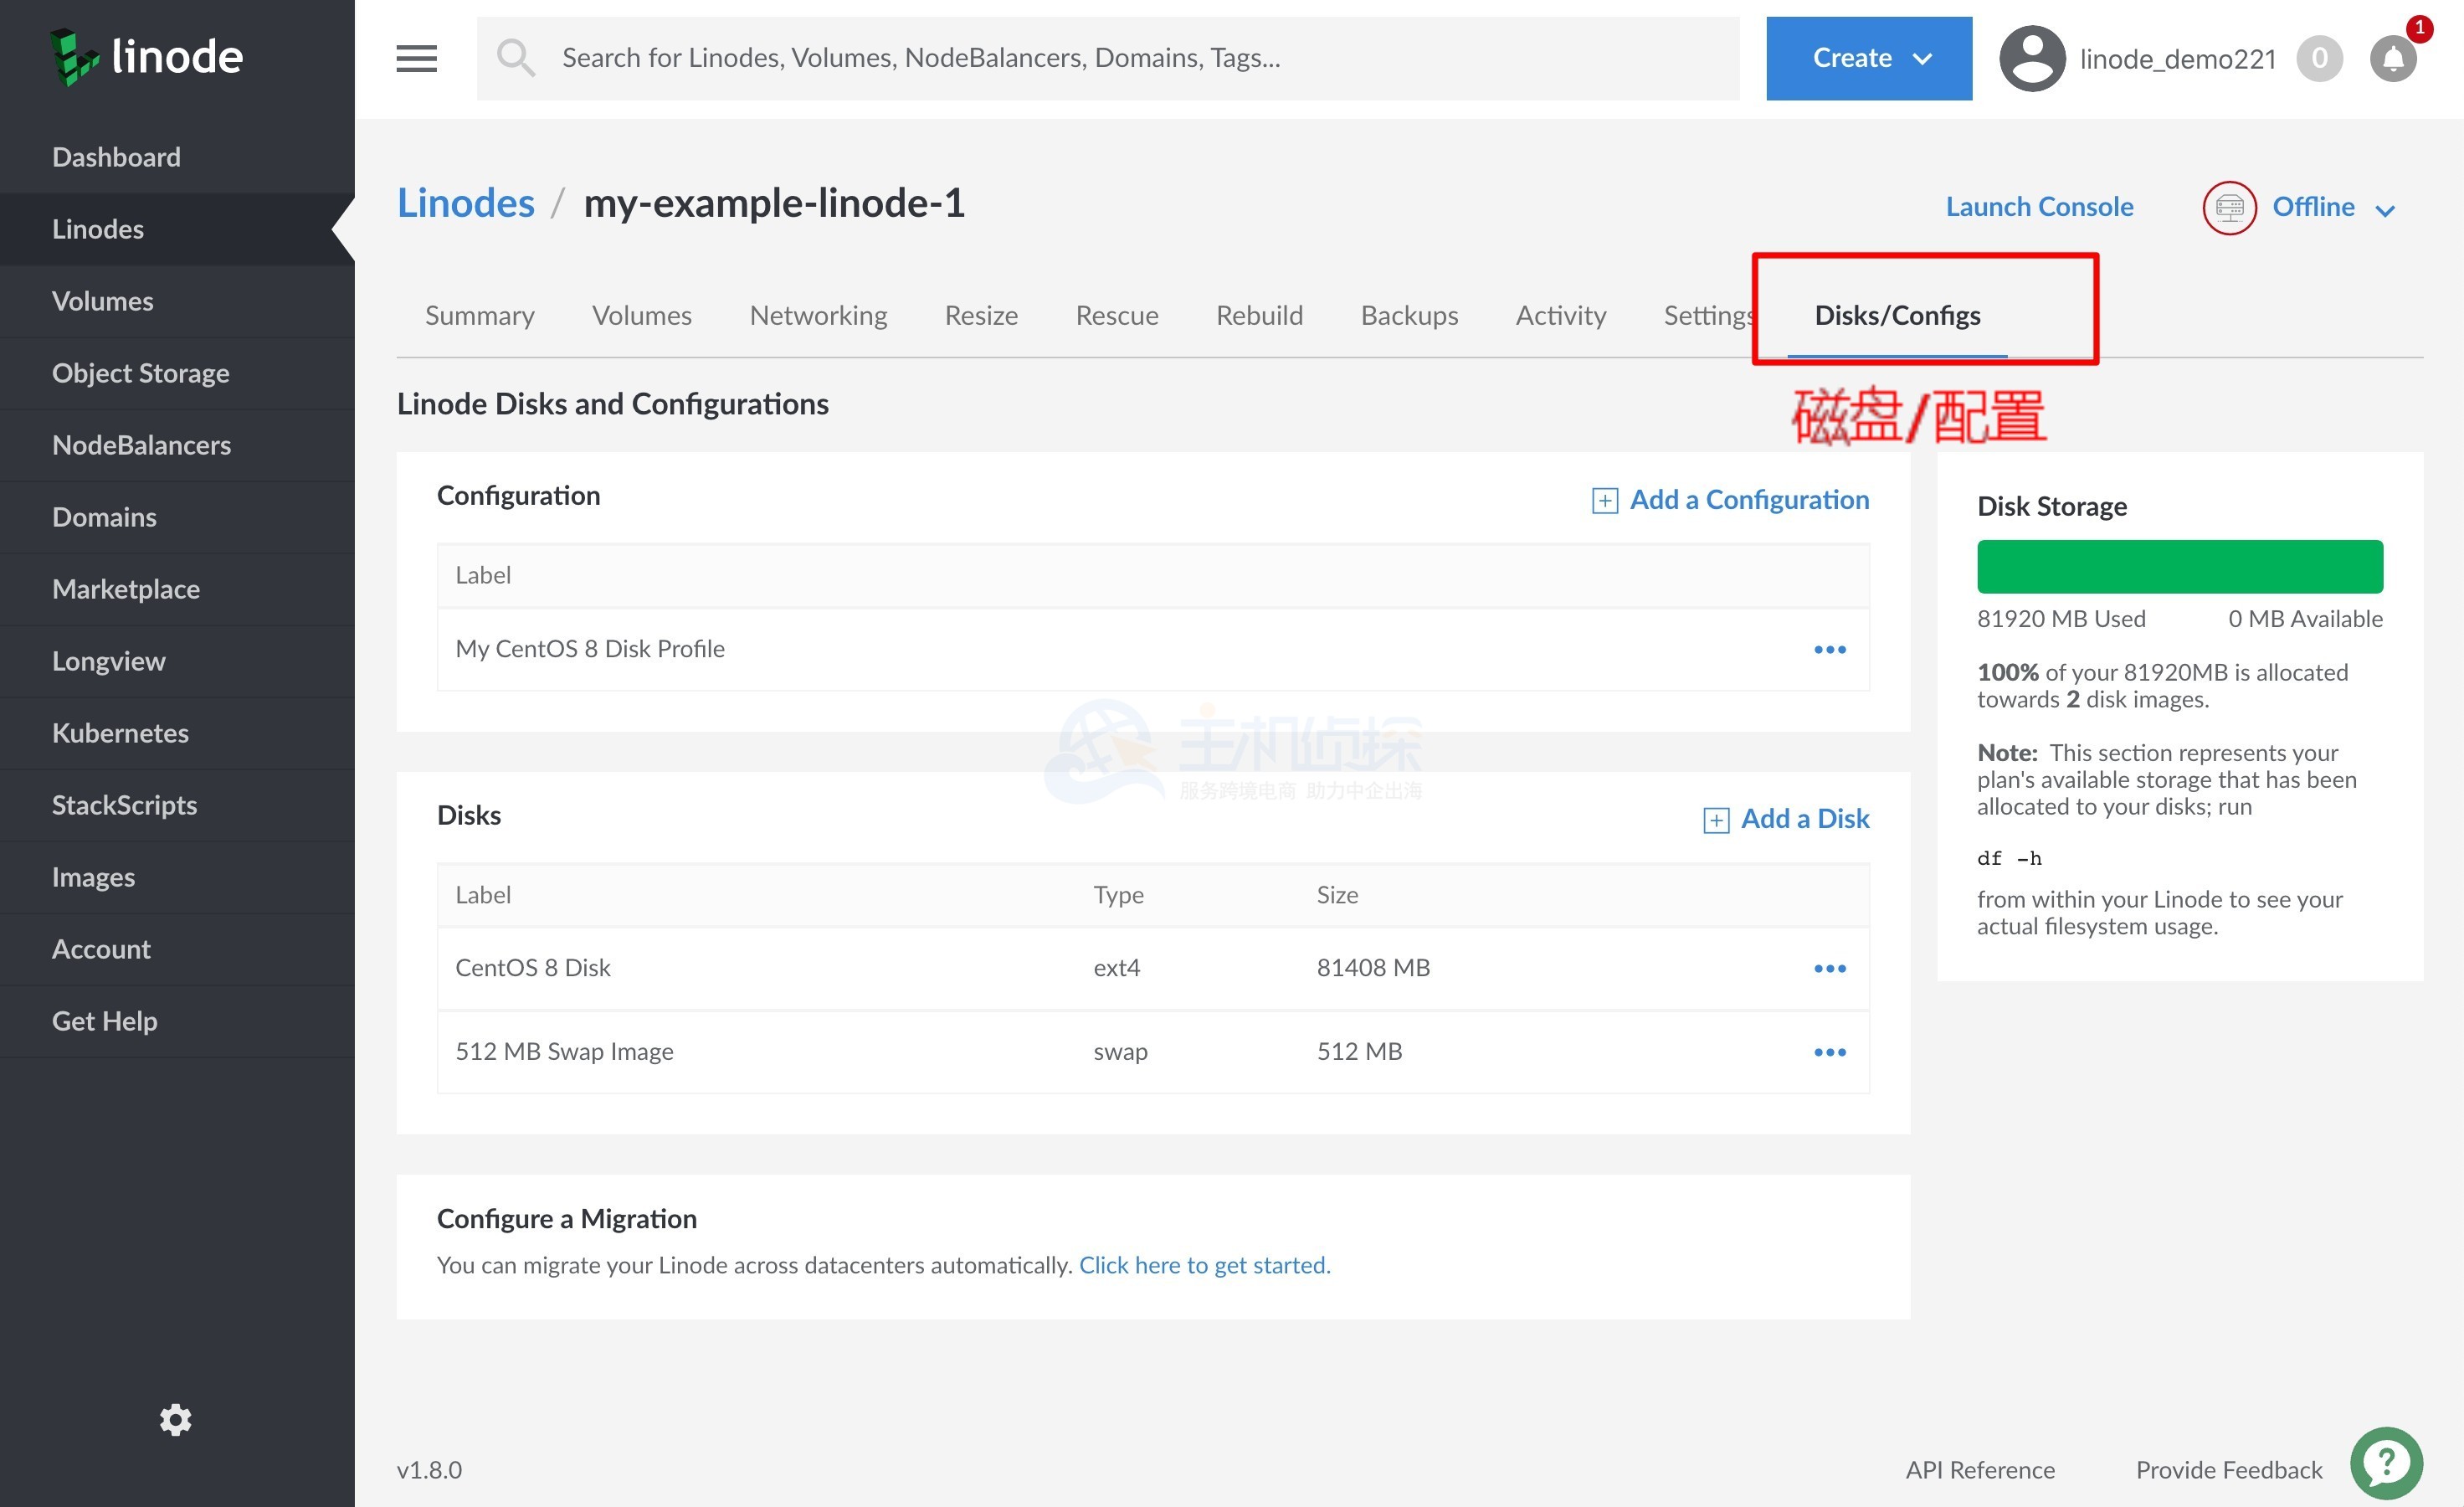Open actions menu for 512 MB Swap Image
Image resolution: width=2464 pixels, height=1507 pixels.
click(x=1829, y=1052)
